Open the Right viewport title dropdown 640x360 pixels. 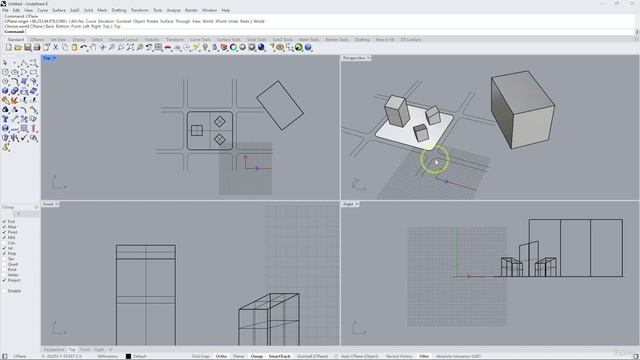pos(357,204)
